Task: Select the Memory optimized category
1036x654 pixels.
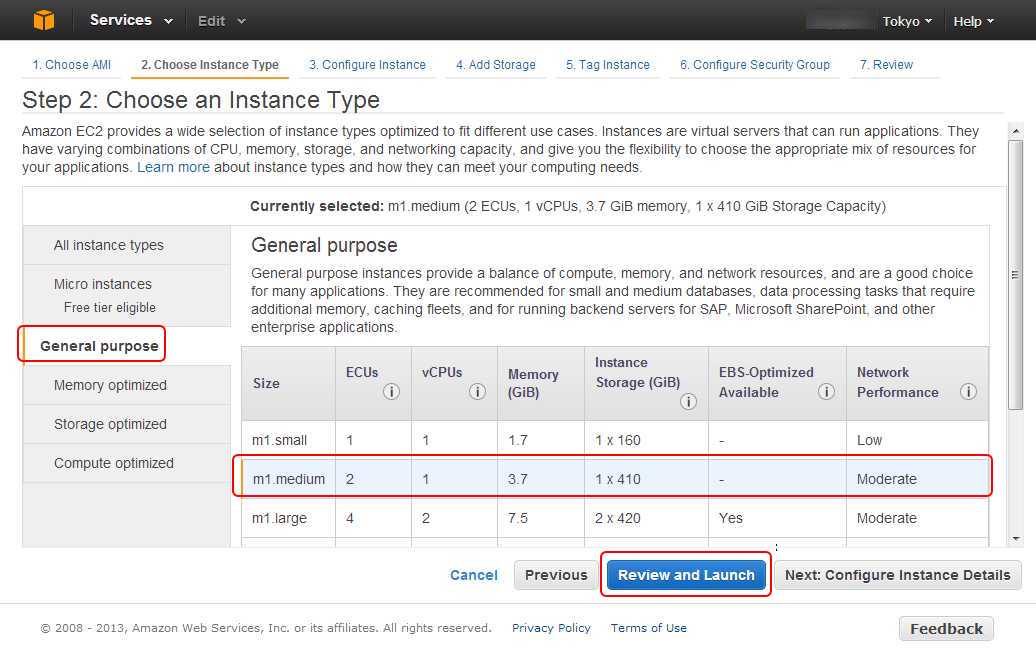Action: point(110,385)
